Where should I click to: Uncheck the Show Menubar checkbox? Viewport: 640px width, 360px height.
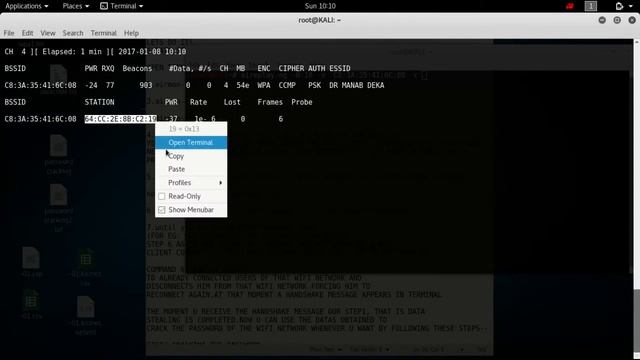coord(162,210)
